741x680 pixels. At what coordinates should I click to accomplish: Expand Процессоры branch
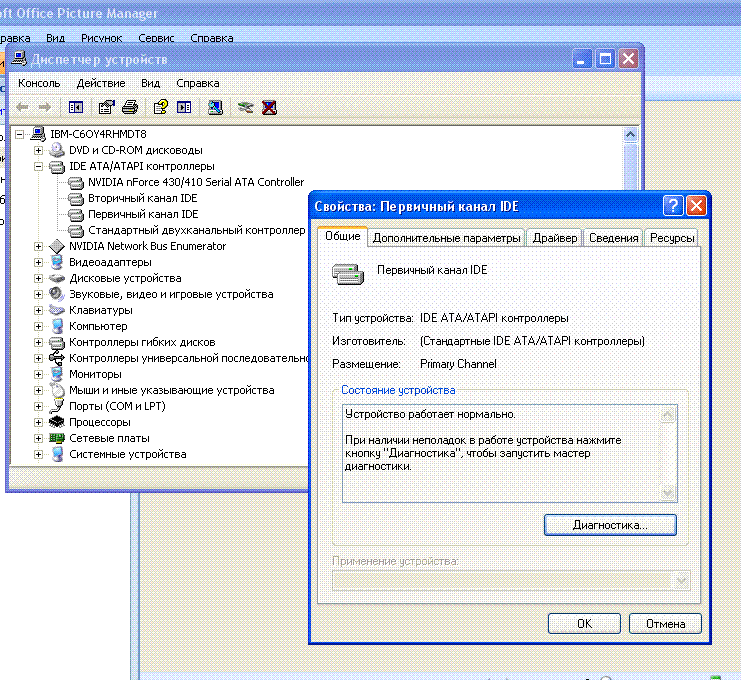pyautogui.click(x=38, y=422)
